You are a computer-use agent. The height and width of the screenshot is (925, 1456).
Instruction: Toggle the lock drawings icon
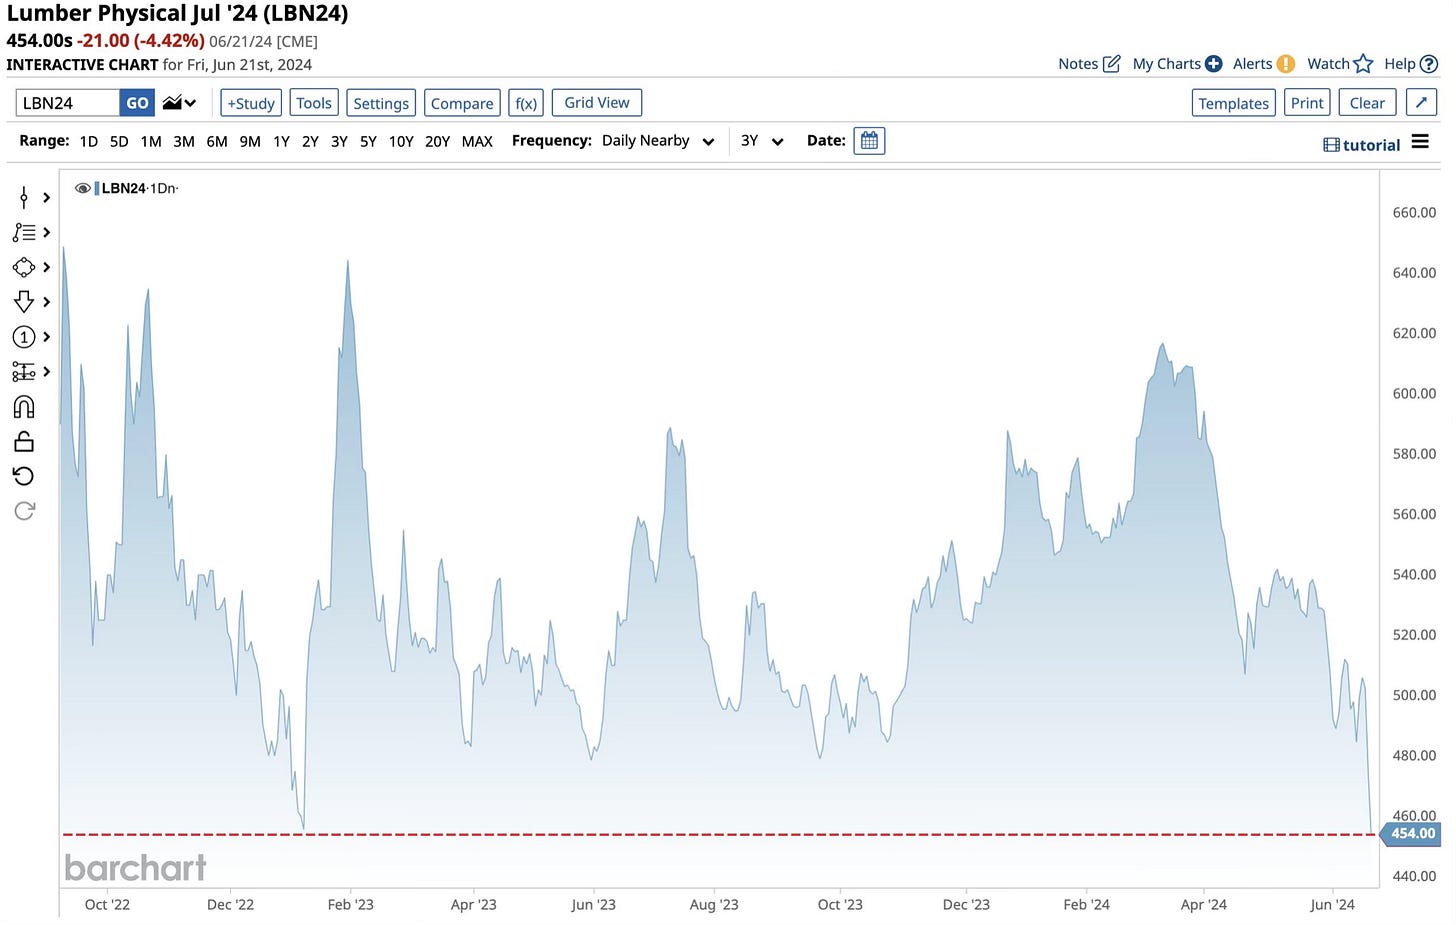point(24,441)
